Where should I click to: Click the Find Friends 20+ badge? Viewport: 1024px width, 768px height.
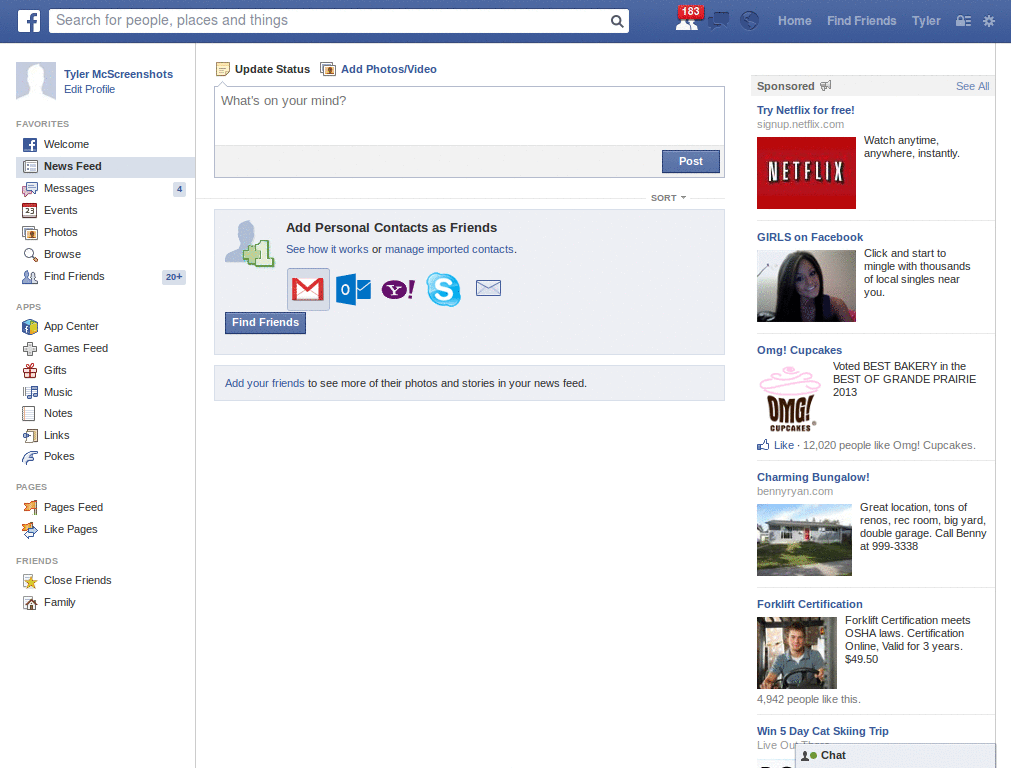[174, 277]
